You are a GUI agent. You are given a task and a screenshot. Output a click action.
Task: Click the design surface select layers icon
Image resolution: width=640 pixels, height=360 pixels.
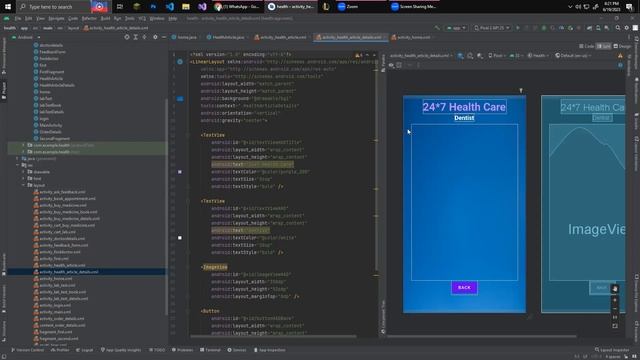pos(460,56)
